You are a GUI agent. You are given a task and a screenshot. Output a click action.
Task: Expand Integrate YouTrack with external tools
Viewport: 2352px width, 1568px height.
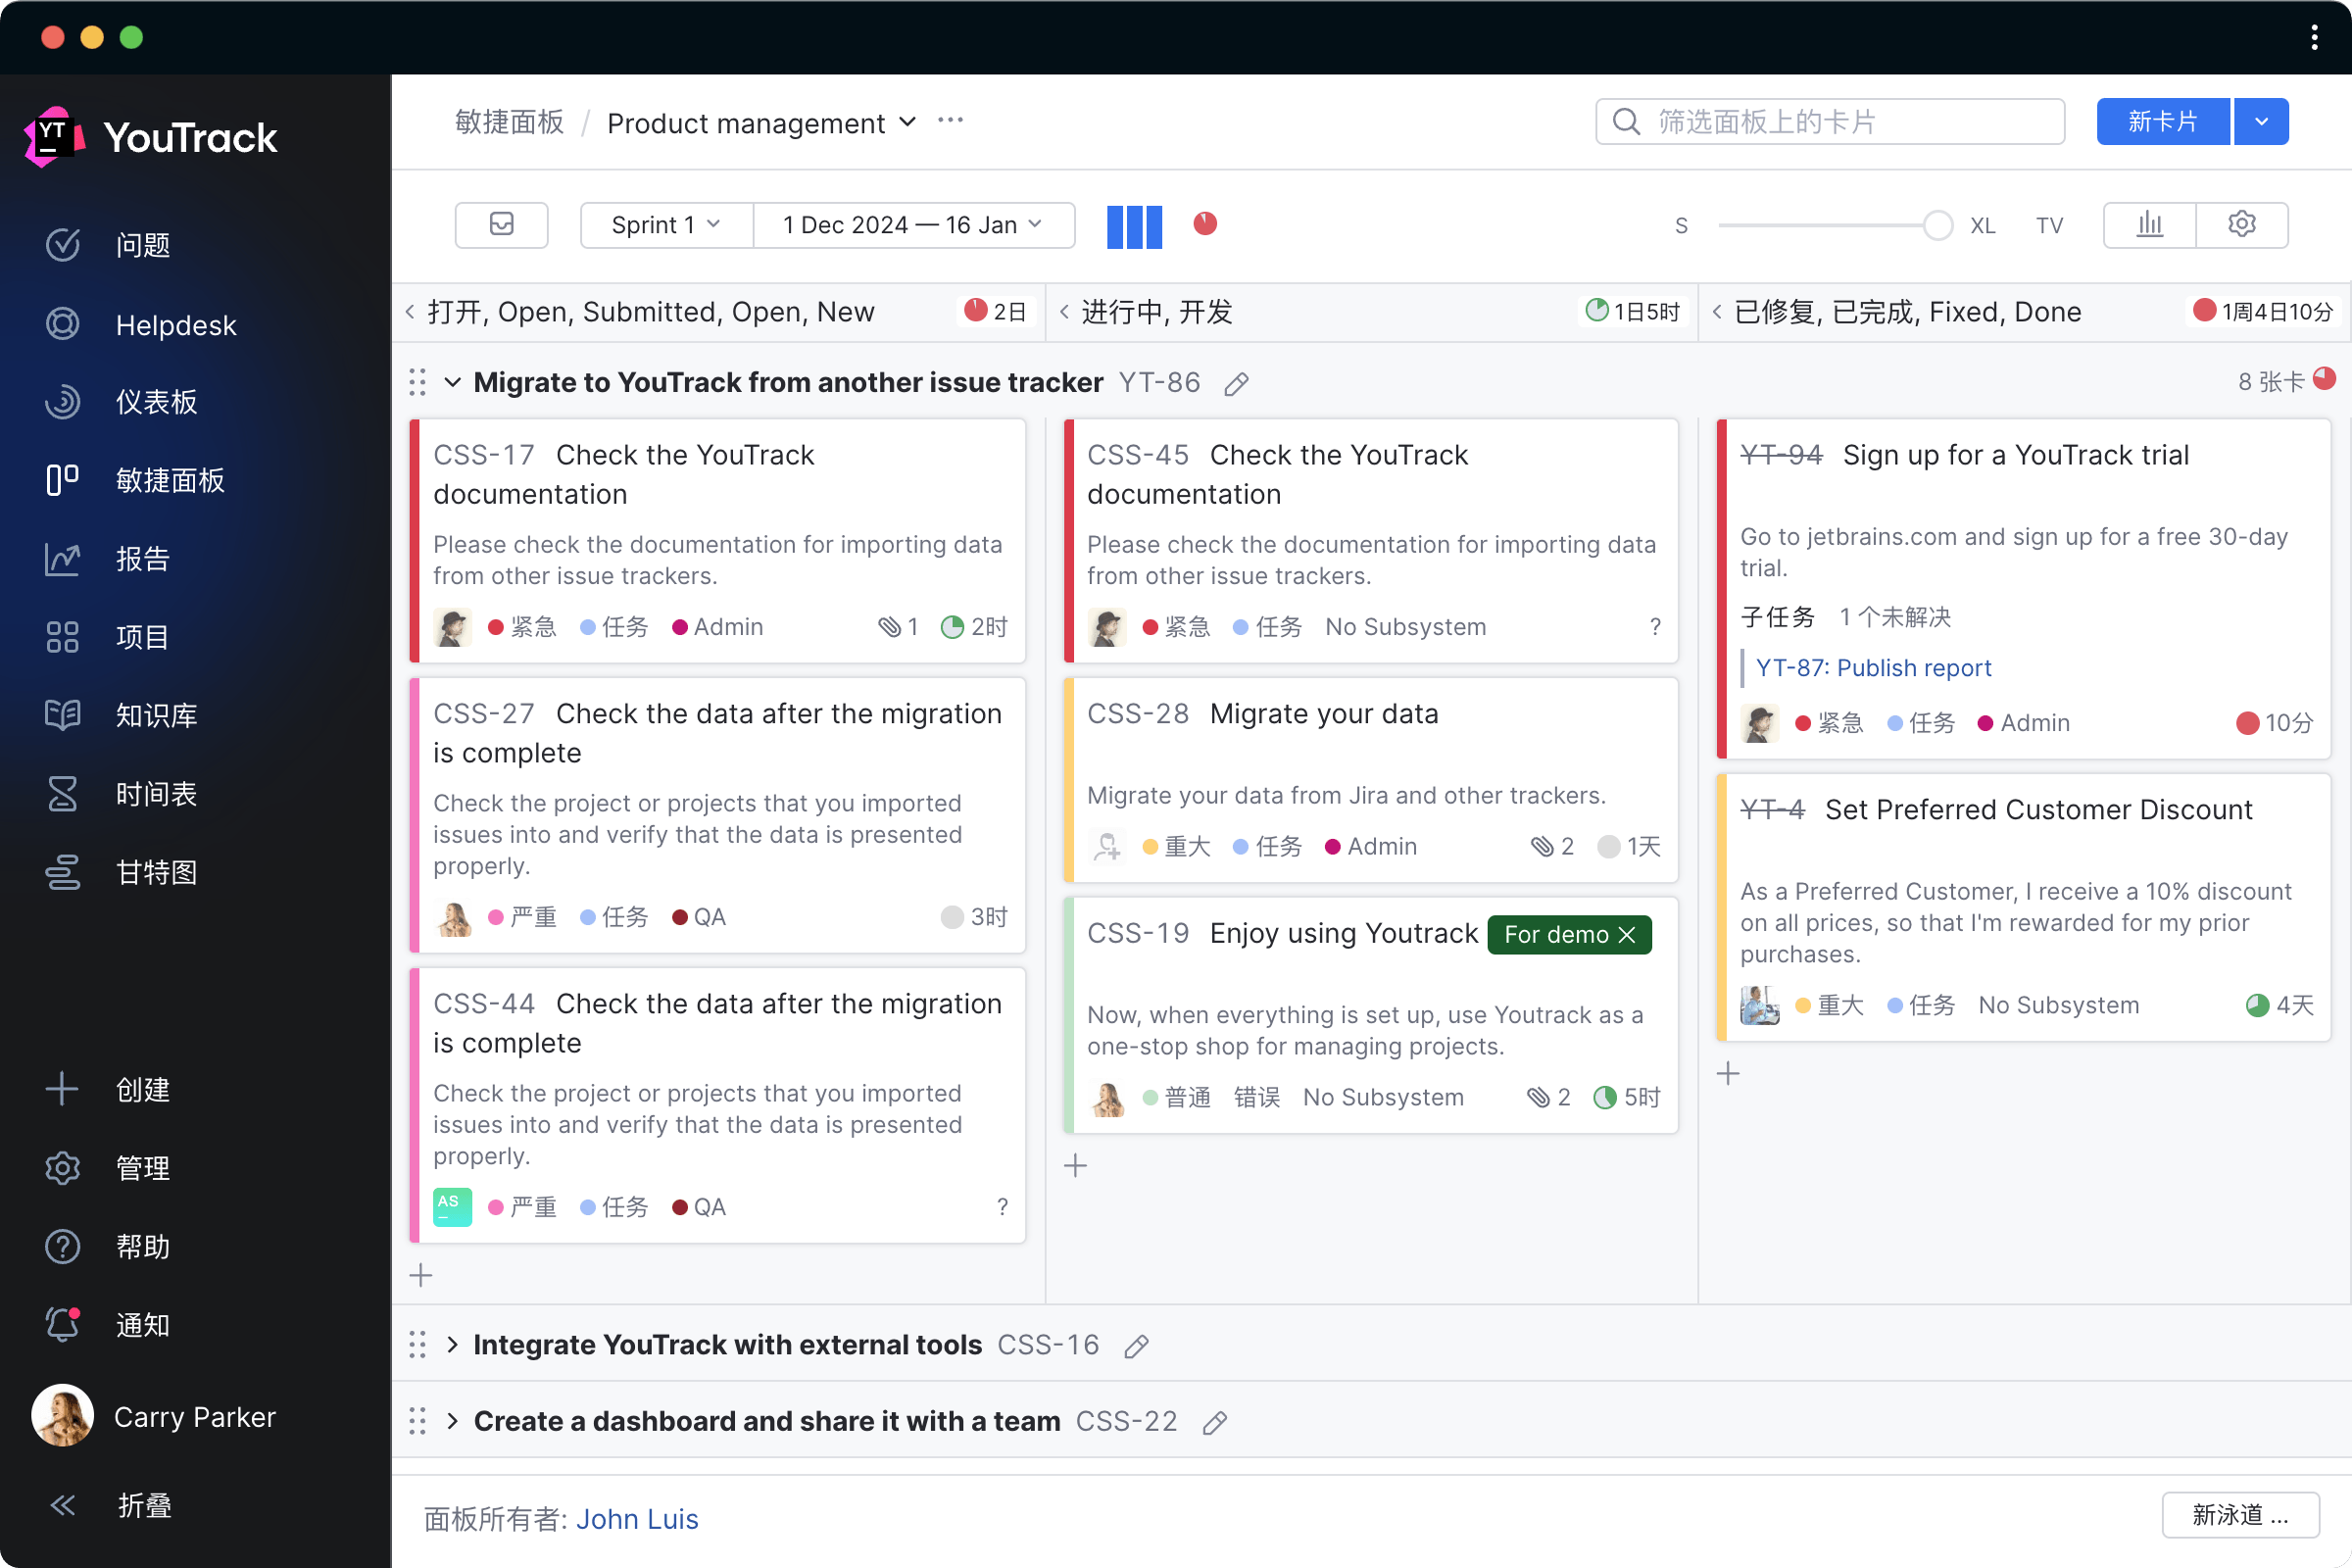coord(455,1344)
